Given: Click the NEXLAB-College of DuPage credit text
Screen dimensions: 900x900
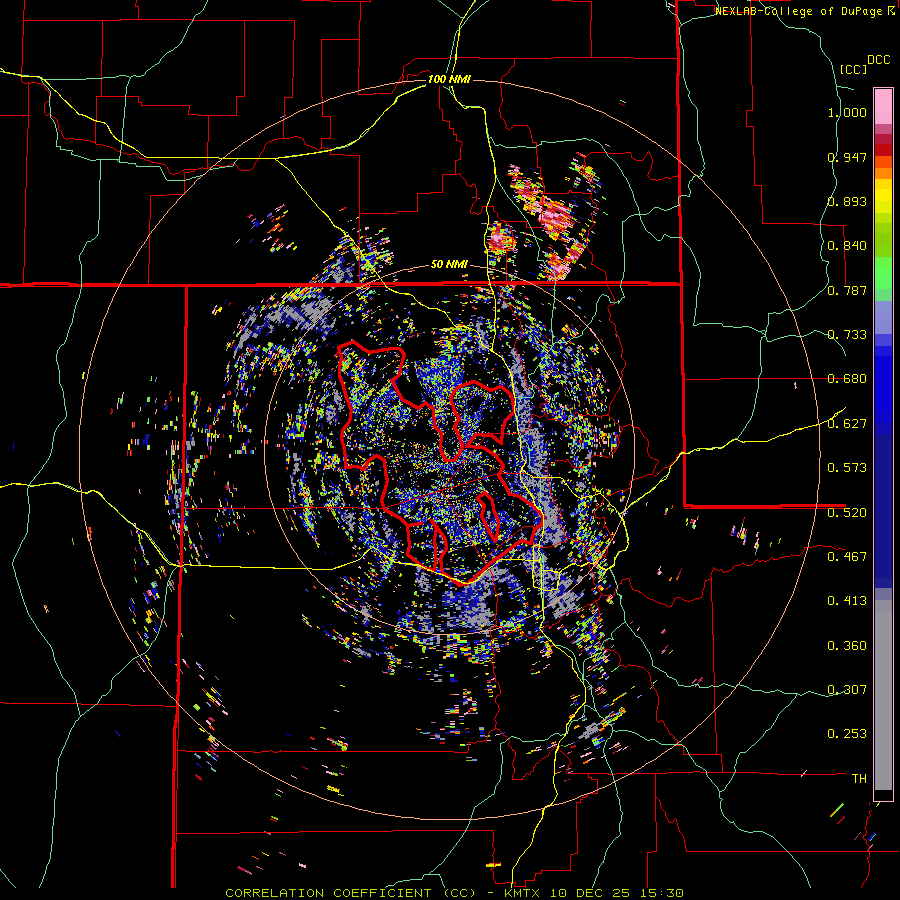Looking at the screenshot, I should point(801,11).
